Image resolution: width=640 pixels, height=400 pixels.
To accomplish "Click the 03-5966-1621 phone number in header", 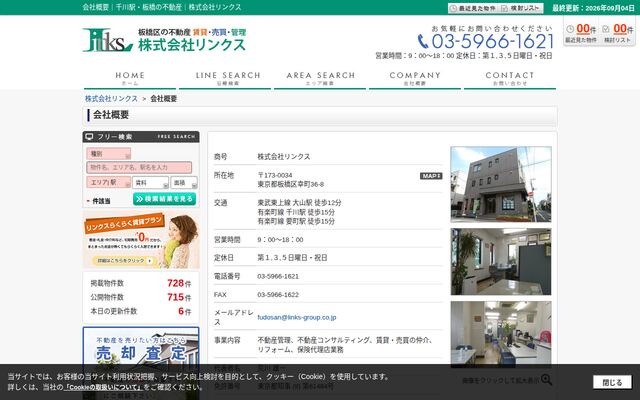I will point(493,41).
